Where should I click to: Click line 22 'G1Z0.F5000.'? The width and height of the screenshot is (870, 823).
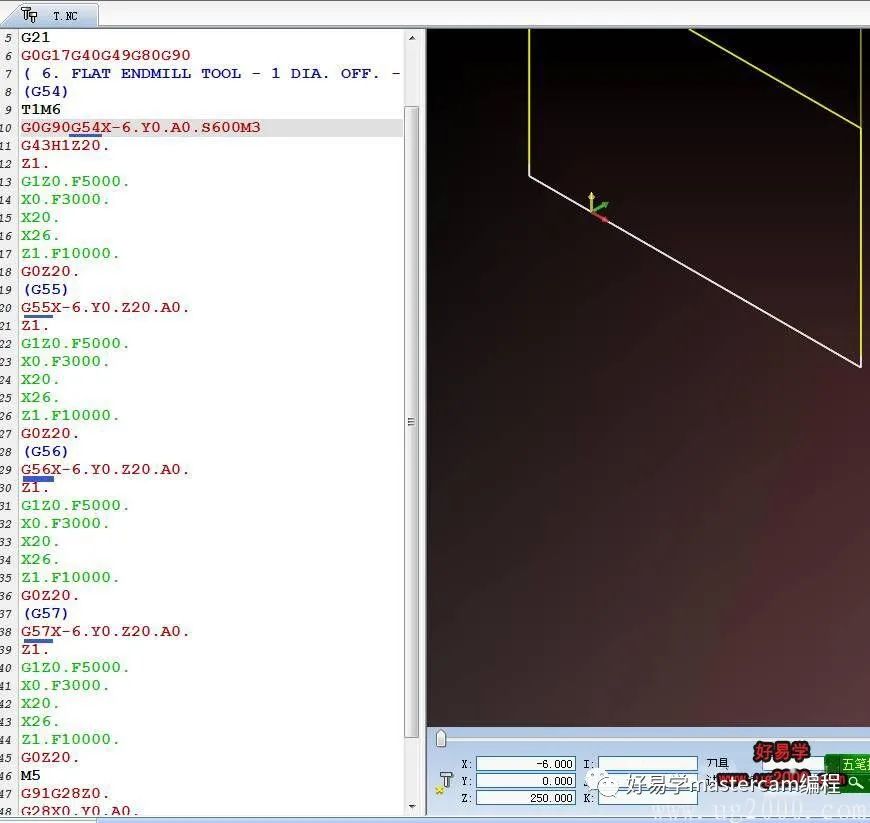[75, 343]
